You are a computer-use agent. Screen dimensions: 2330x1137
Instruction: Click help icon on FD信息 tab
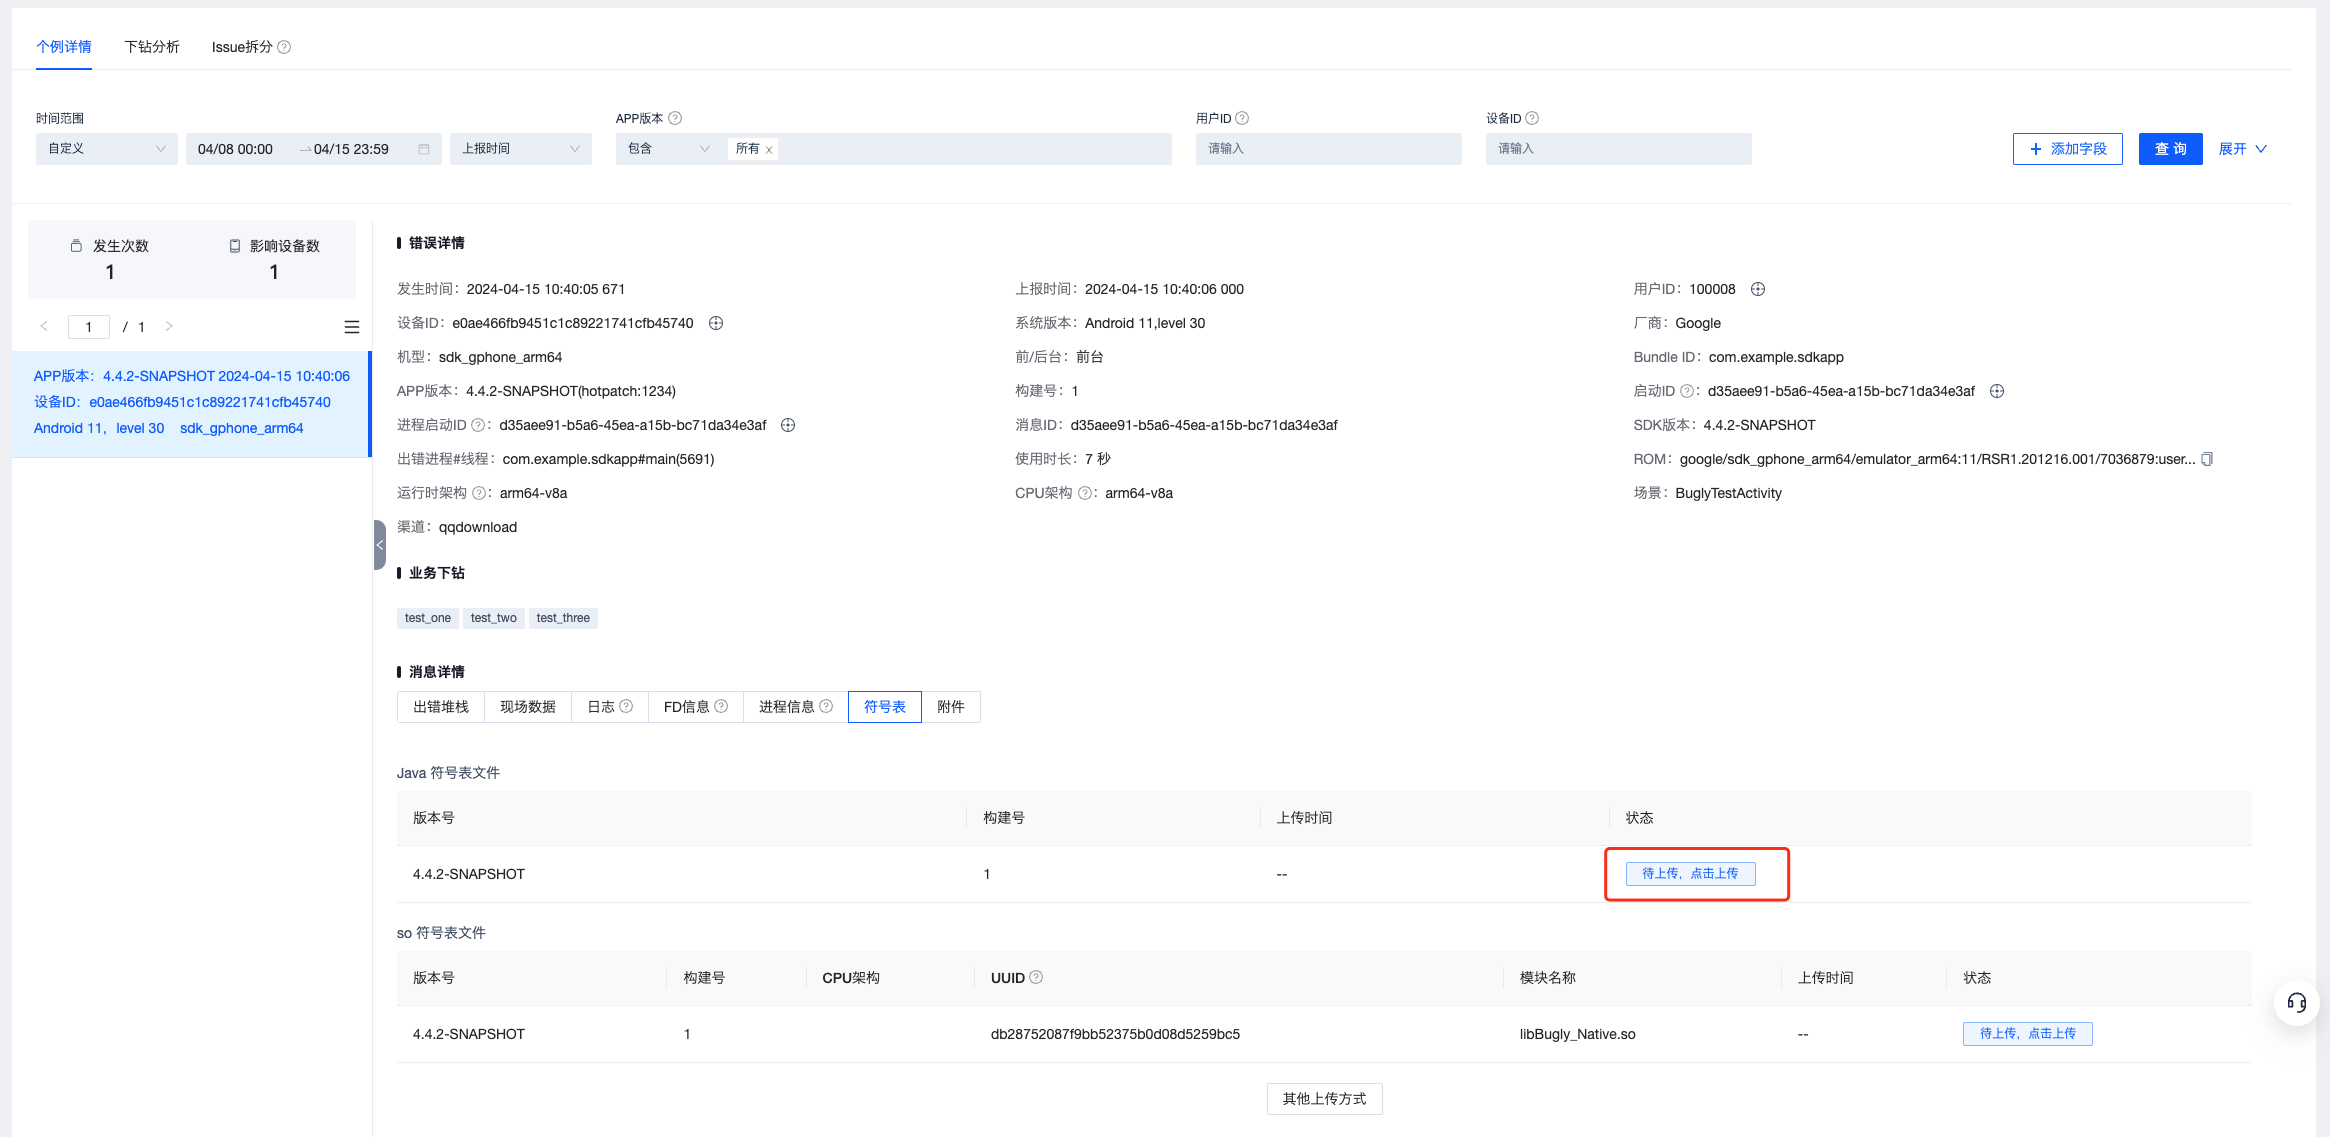721,706
